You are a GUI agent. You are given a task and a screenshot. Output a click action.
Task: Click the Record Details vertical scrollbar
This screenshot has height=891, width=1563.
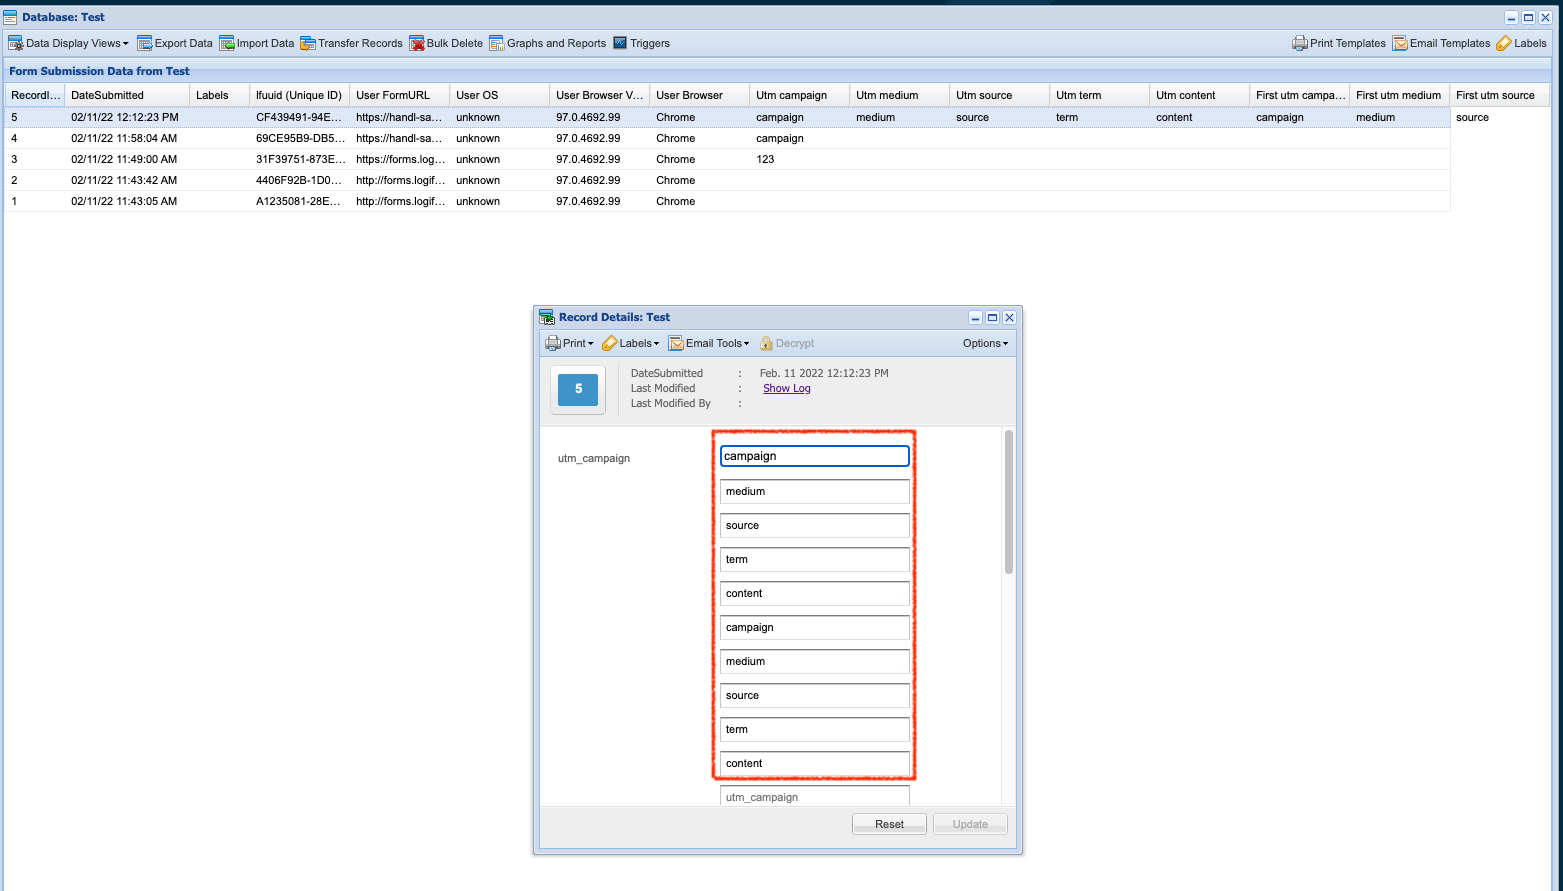click(1008, 502)
